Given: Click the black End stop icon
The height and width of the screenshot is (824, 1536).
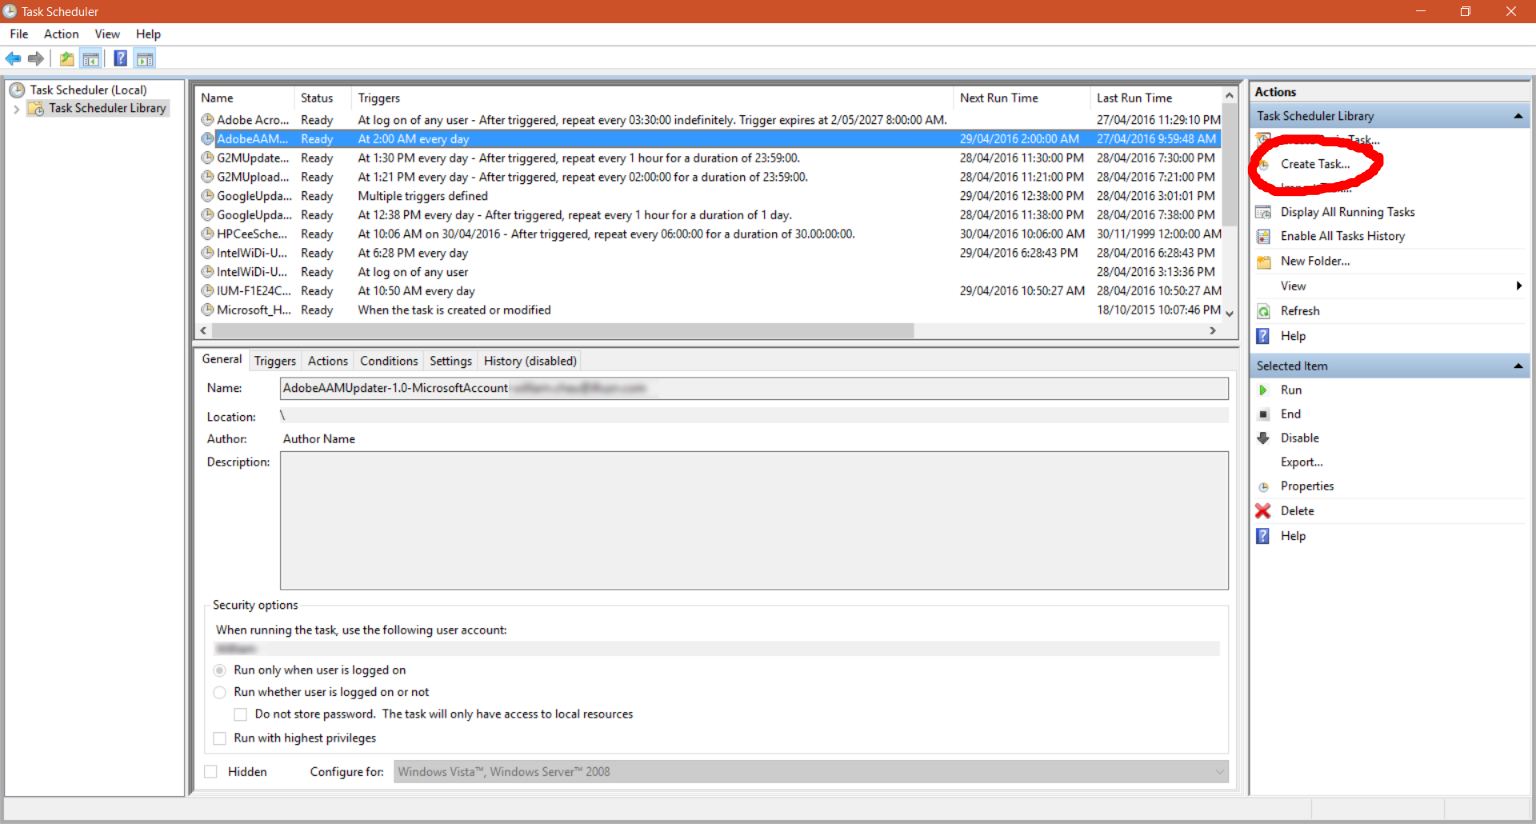Looking at the screenshot, I should point(1264,414).
